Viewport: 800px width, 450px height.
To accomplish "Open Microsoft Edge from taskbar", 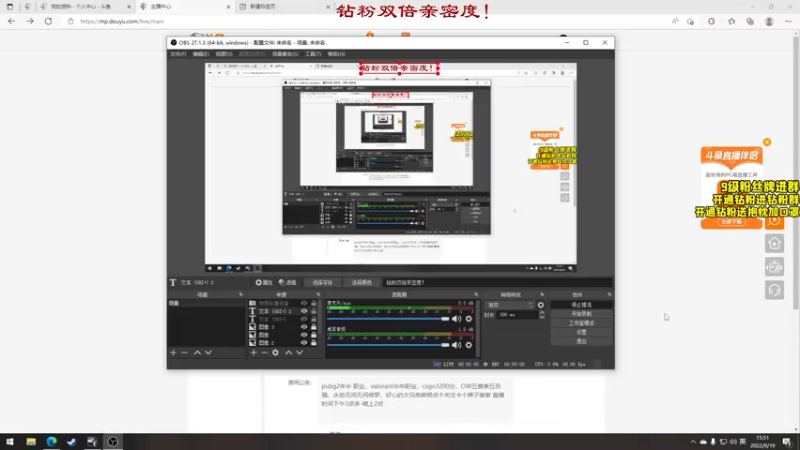I will 52,441.
